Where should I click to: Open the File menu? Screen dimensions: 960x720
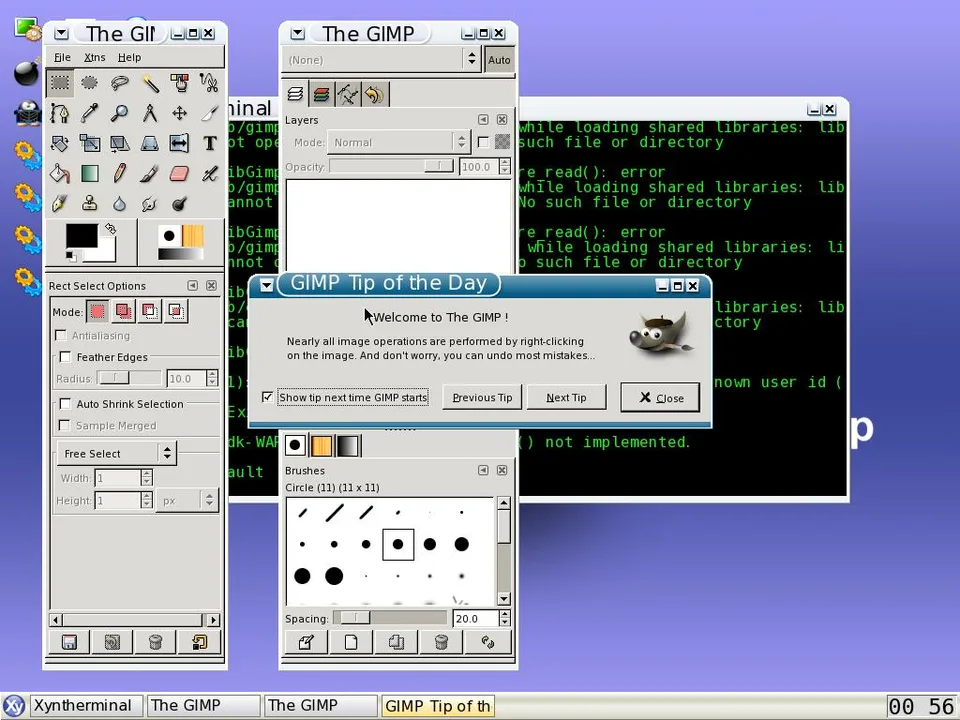tap(62, 57)
